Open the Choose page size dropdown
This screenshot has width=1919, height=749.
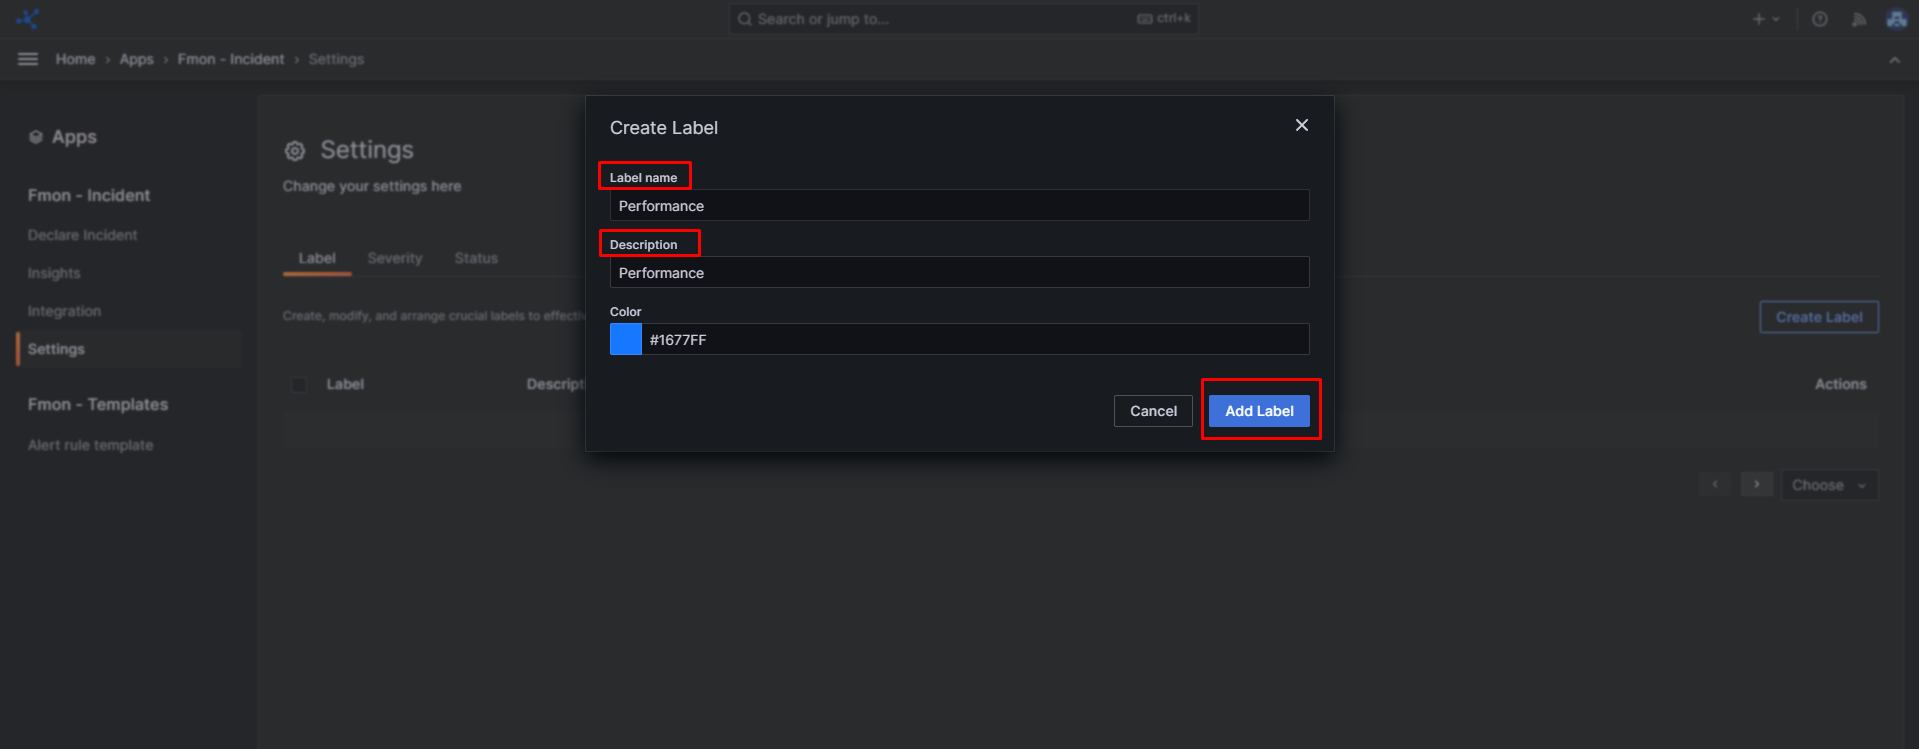click(1828, 485)
